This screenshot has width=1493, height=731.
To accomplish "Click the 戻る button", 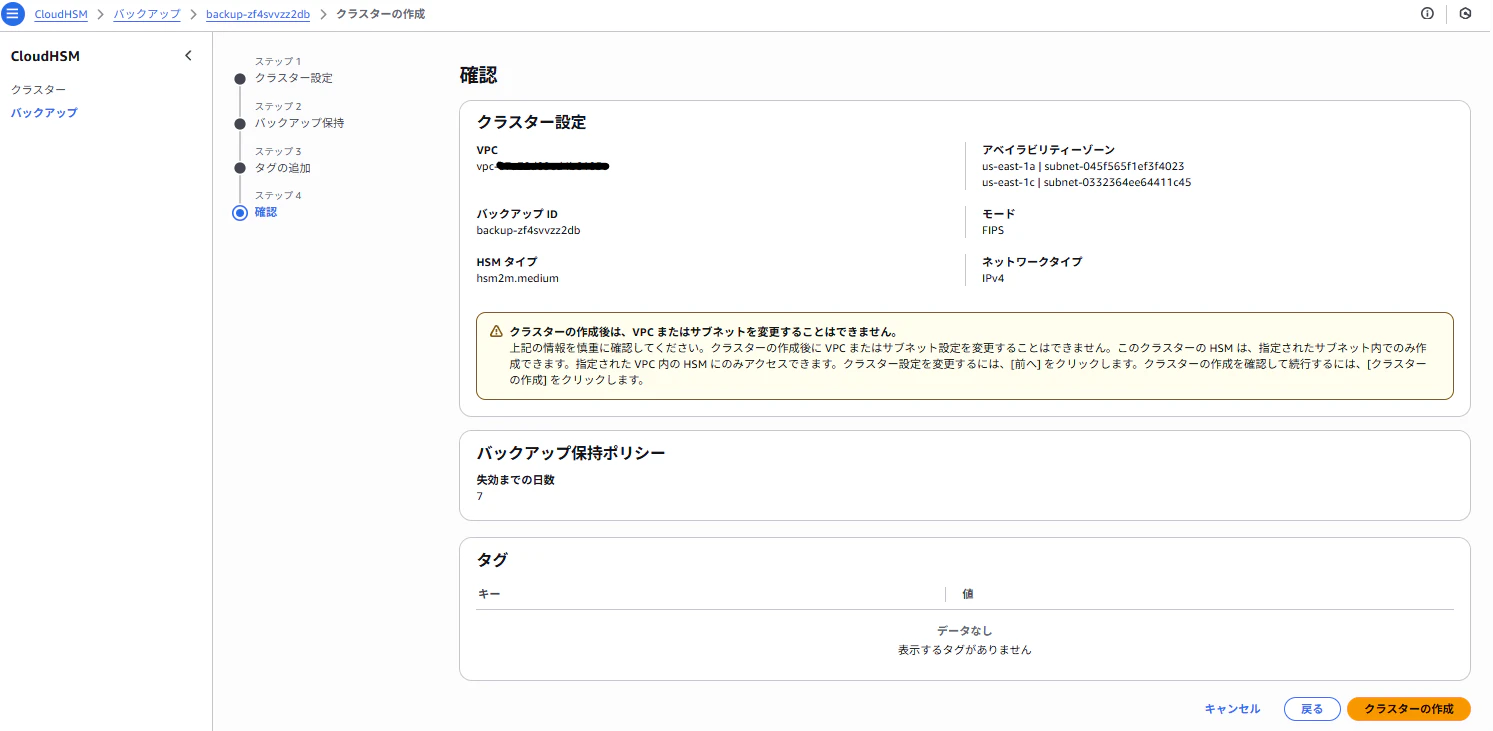I will (1312, 709).
